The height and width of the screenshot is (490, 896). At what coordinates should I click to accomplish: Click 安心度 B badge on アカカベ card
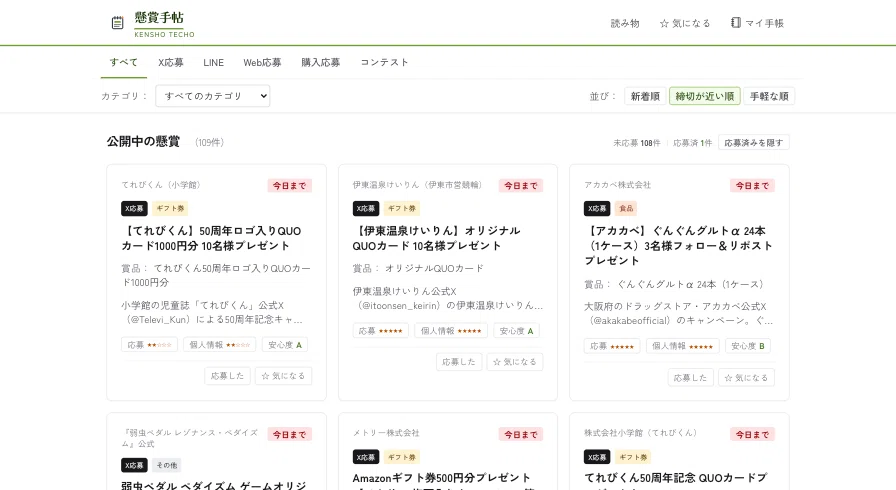click(x=748, y=346)
